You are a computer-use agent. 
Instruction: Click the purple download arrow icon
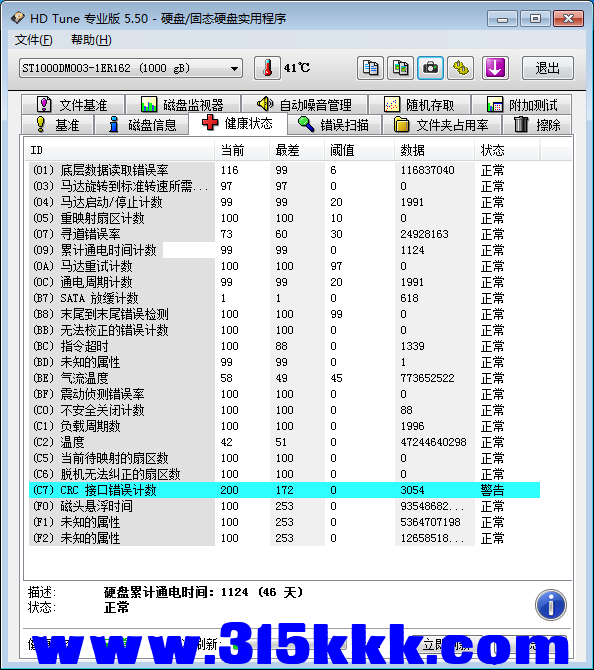(495, 68)
